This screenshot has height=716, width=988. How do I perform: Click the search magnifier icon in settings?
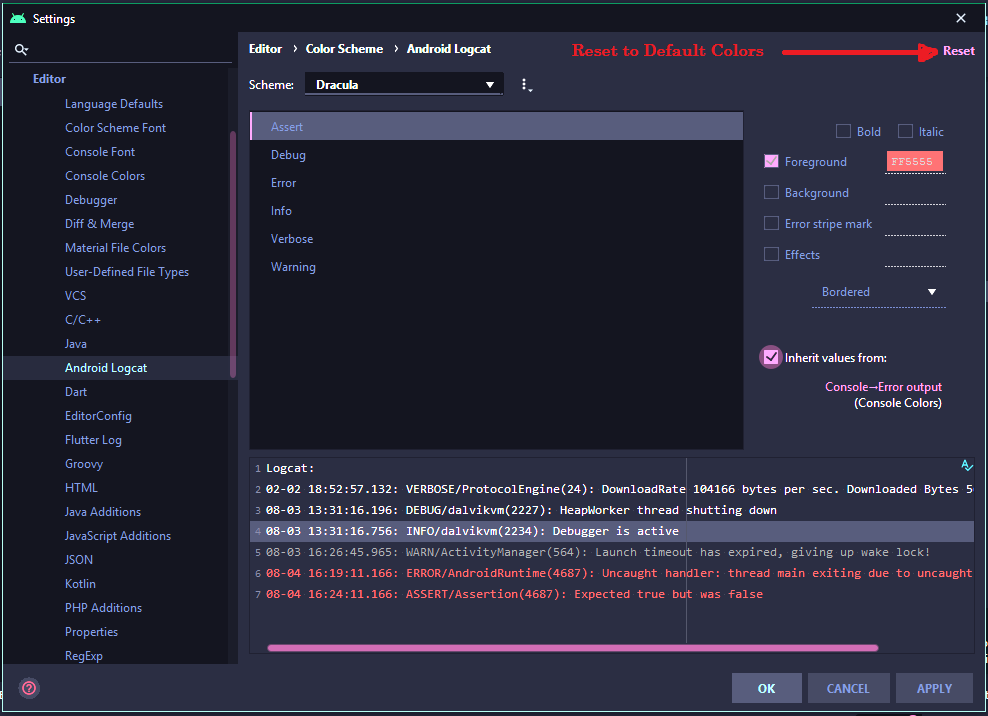click(21, 49)
